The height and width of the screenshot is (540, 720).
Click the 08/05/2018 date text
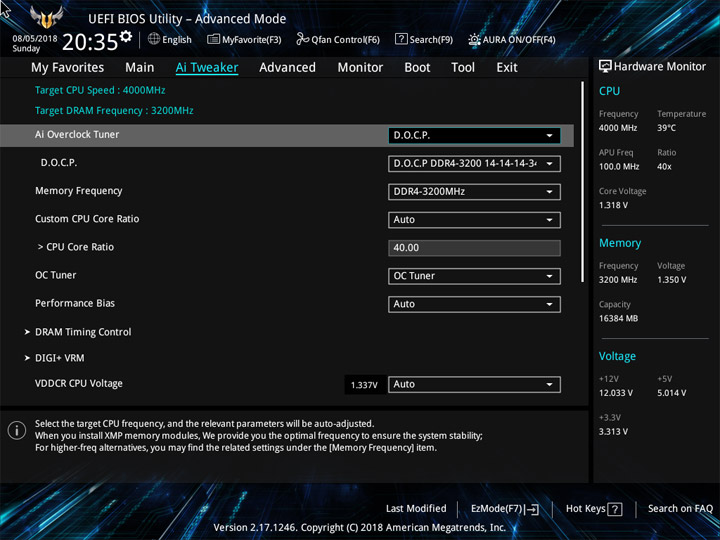pos(35,39)
